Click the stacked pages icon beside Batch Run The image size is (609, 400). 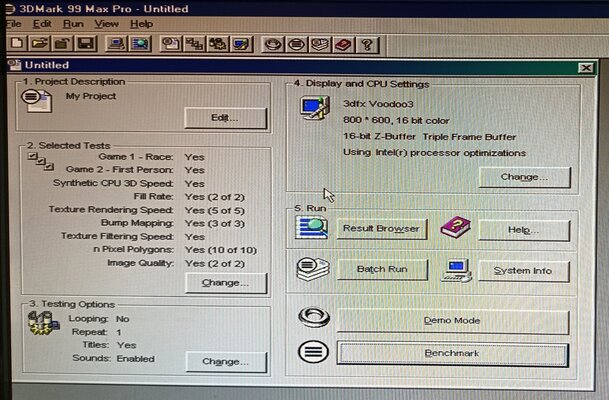point(312,270)
